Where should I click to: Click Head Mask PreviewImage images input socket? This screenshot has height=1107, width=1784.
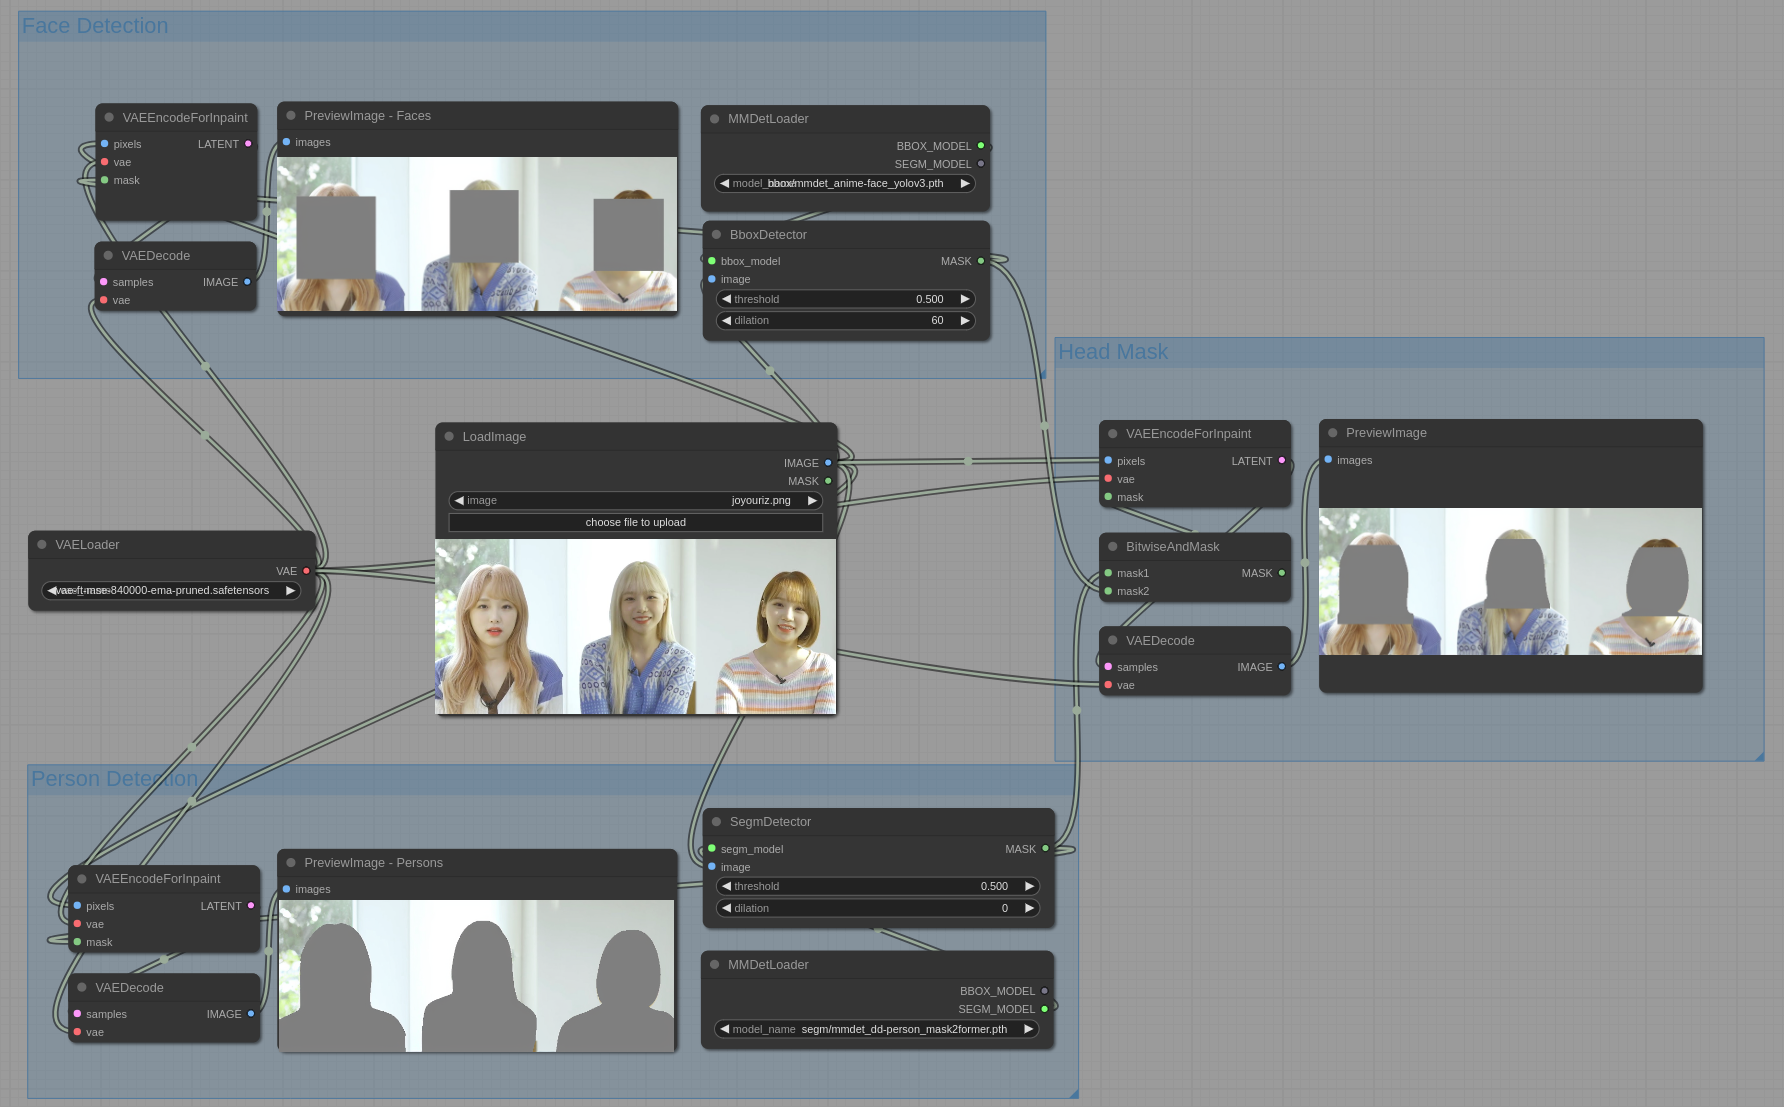coord(1328,460)
